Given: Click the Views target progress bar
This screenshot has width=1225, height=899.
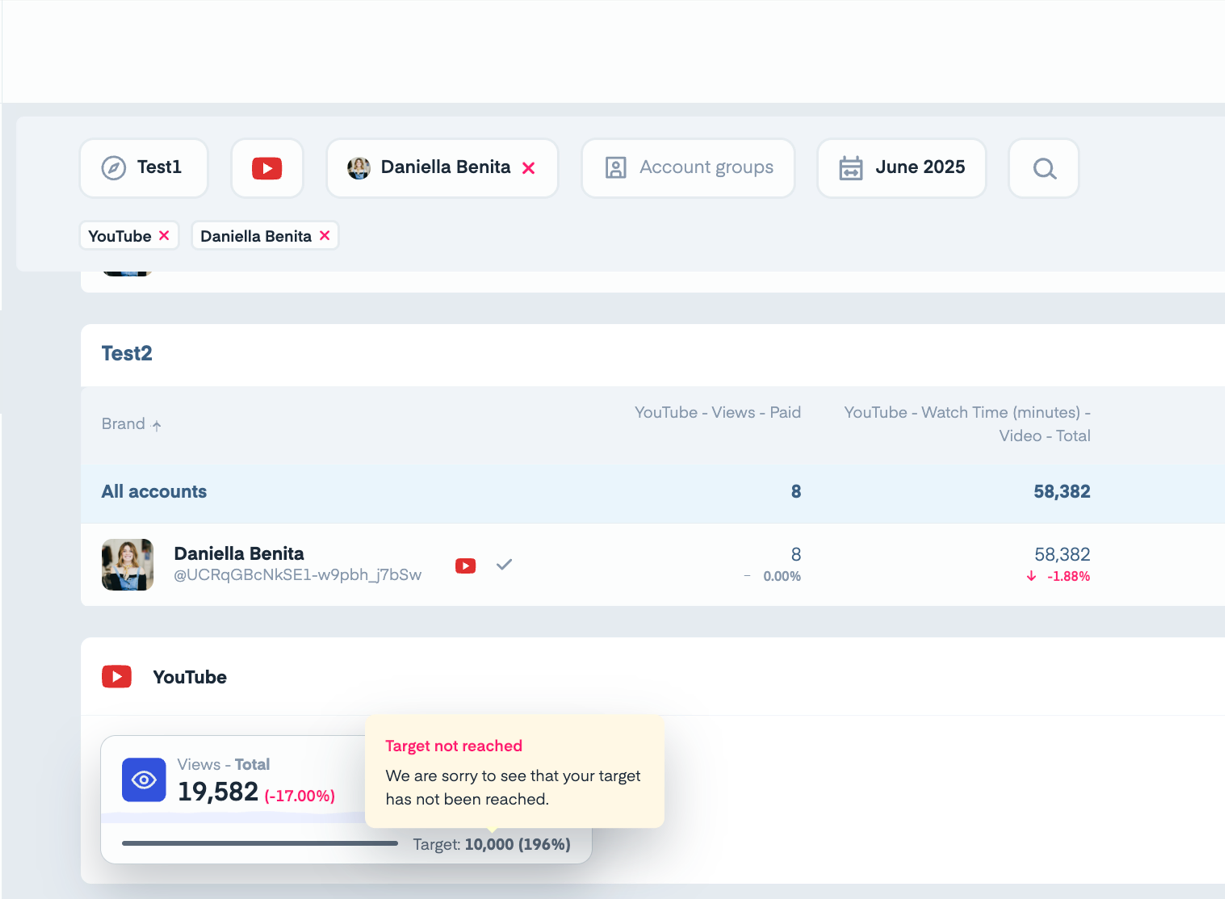Looking at the screenshot, I should [x=260, y=844].
